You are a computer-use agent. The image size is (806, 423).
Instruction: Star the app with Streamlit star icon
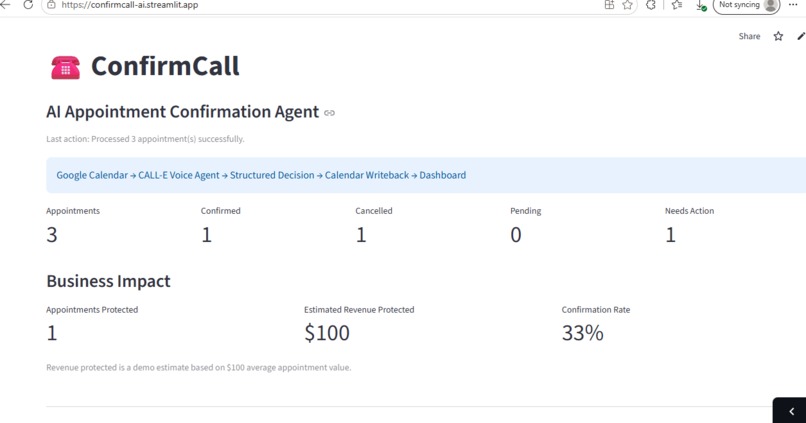tap(778, 36)
